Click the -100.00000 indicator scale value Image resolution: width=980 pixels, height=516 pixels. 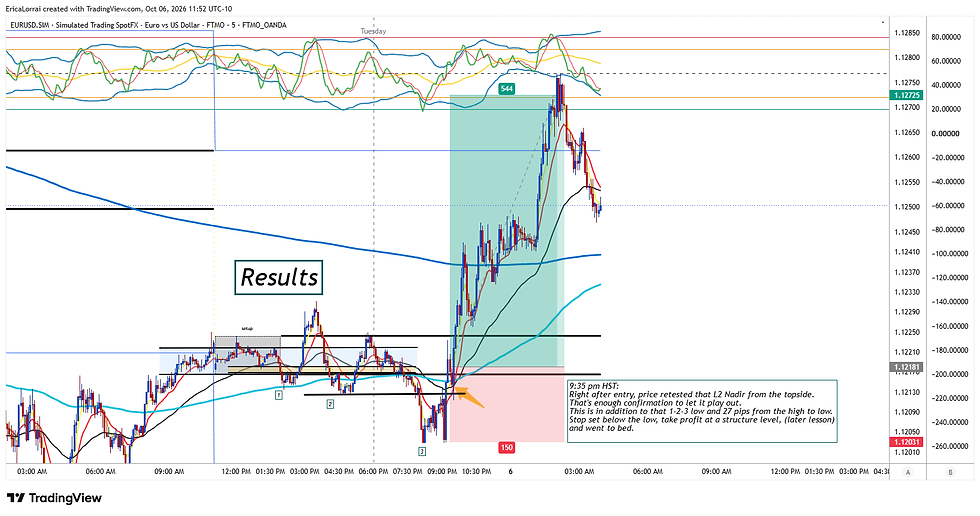[x=946, y=254]
